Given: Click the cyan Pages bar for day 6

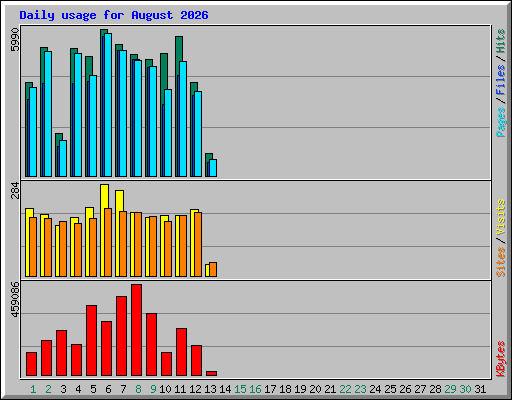Looking at the screenshot, I should [108, 105].
